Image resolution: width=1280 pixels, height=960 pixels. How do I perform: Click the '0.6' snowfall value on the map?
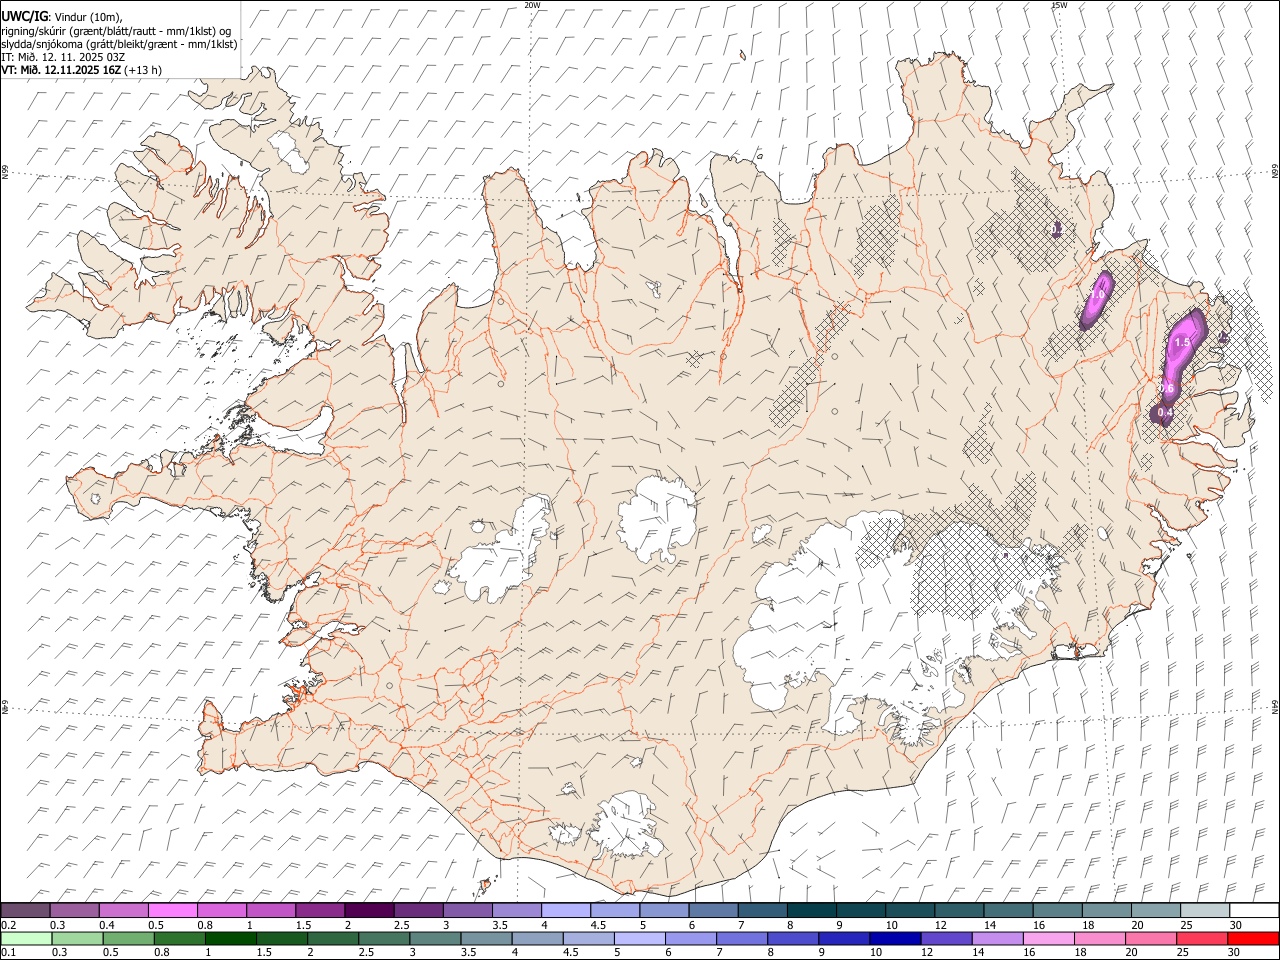(1166, 389)
